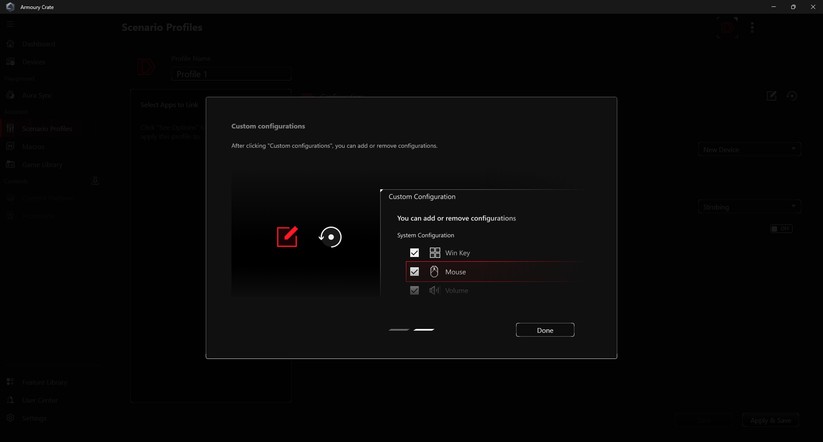Toggle the Mouse checkbox
The width and height of the screenshot is (823, 442).
pos(414,271)
